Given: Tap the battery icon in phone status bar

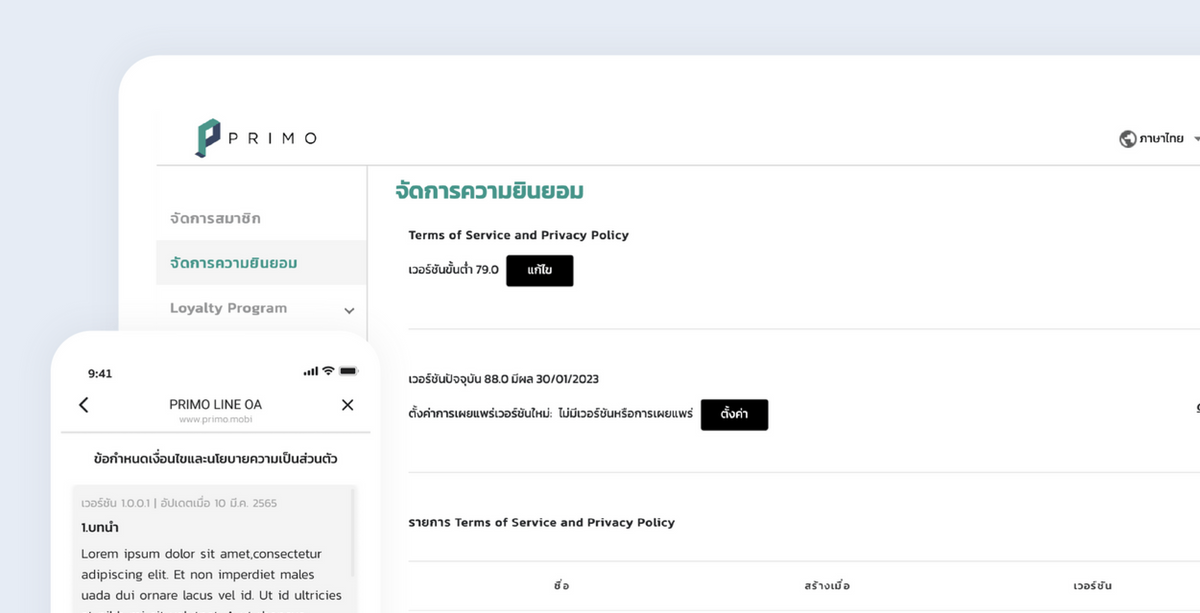Looking at the screenshot, I should [x=348, y=371].
